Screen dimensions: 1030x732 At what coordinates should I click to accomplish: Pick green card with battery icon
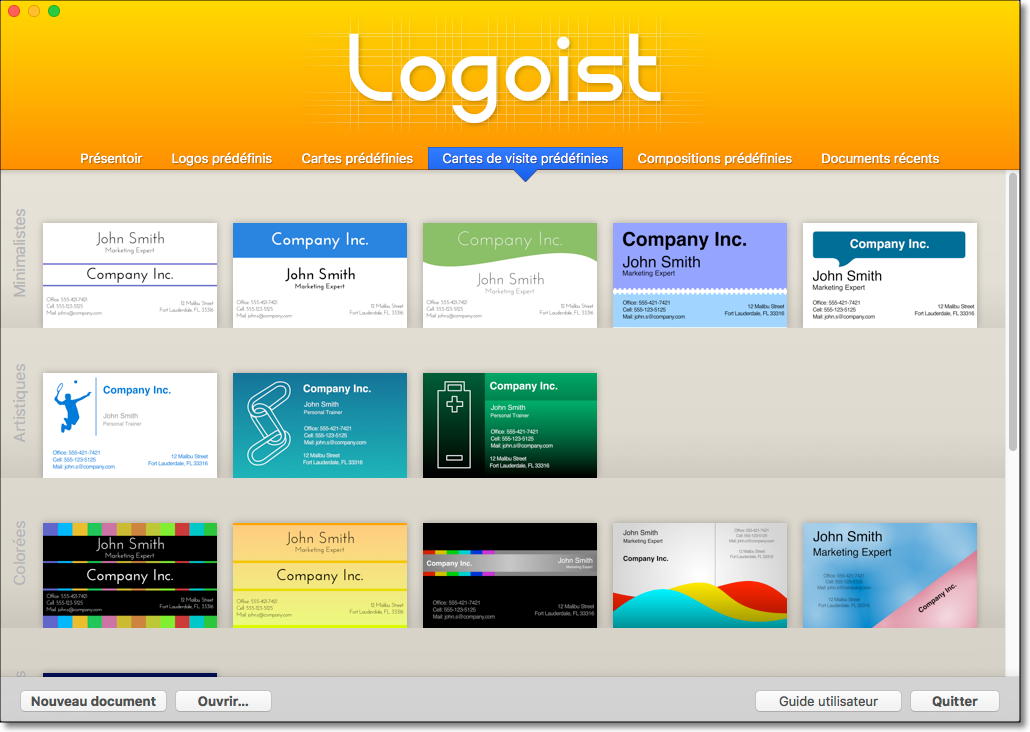(510, 425)
